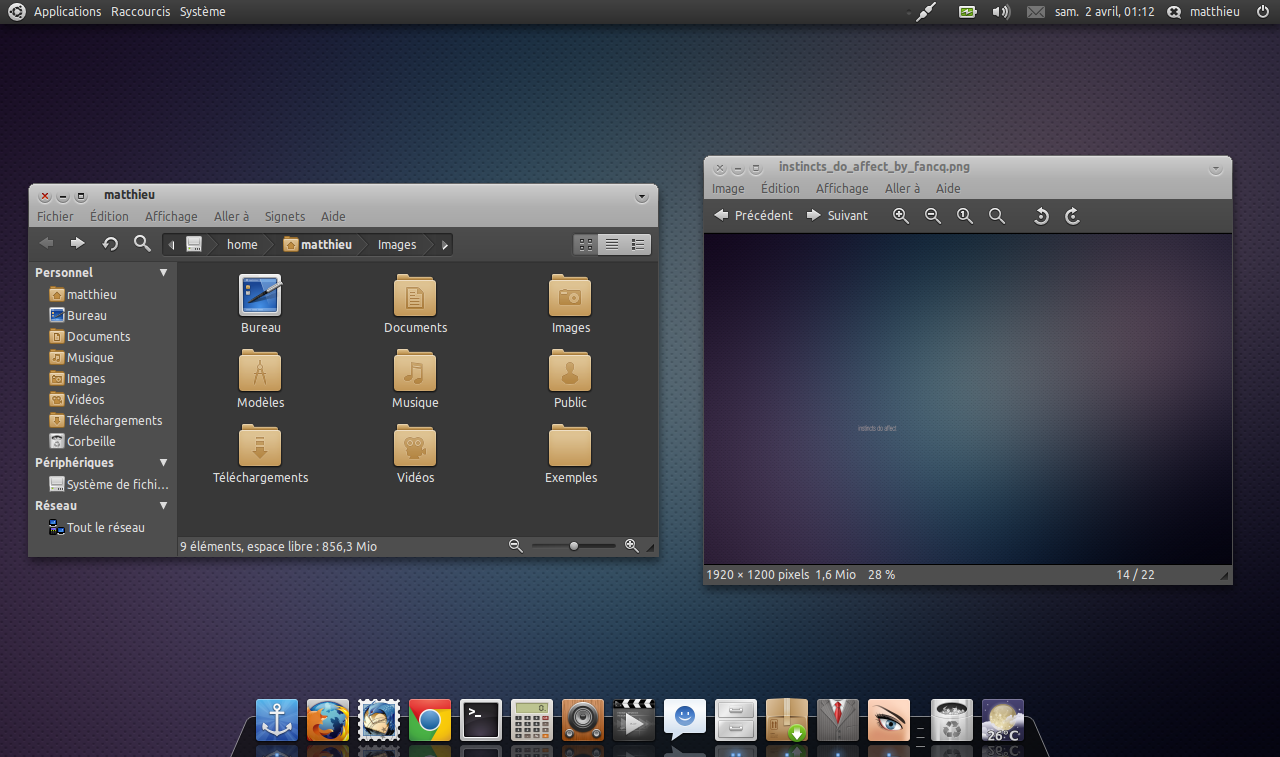Click the search magnifier in file manager toolbar

142,243
